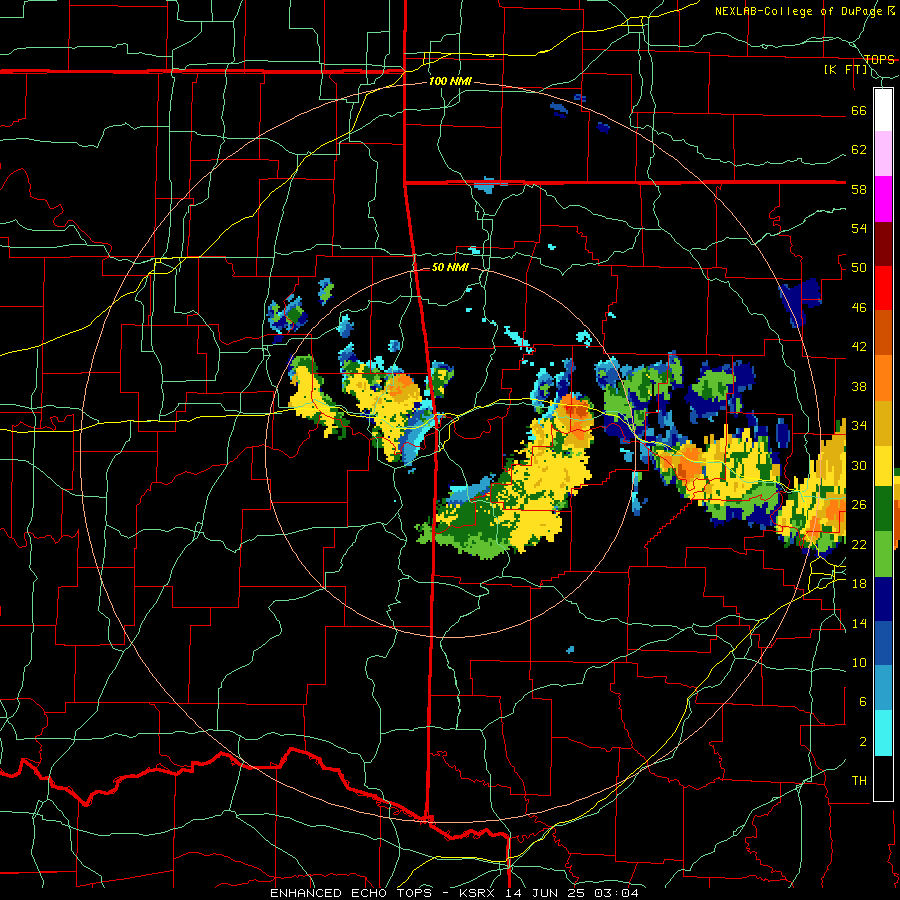Click the 'ENHANCED ECHO TOPS' product title

pyautogui.click(x=354, y=893)
